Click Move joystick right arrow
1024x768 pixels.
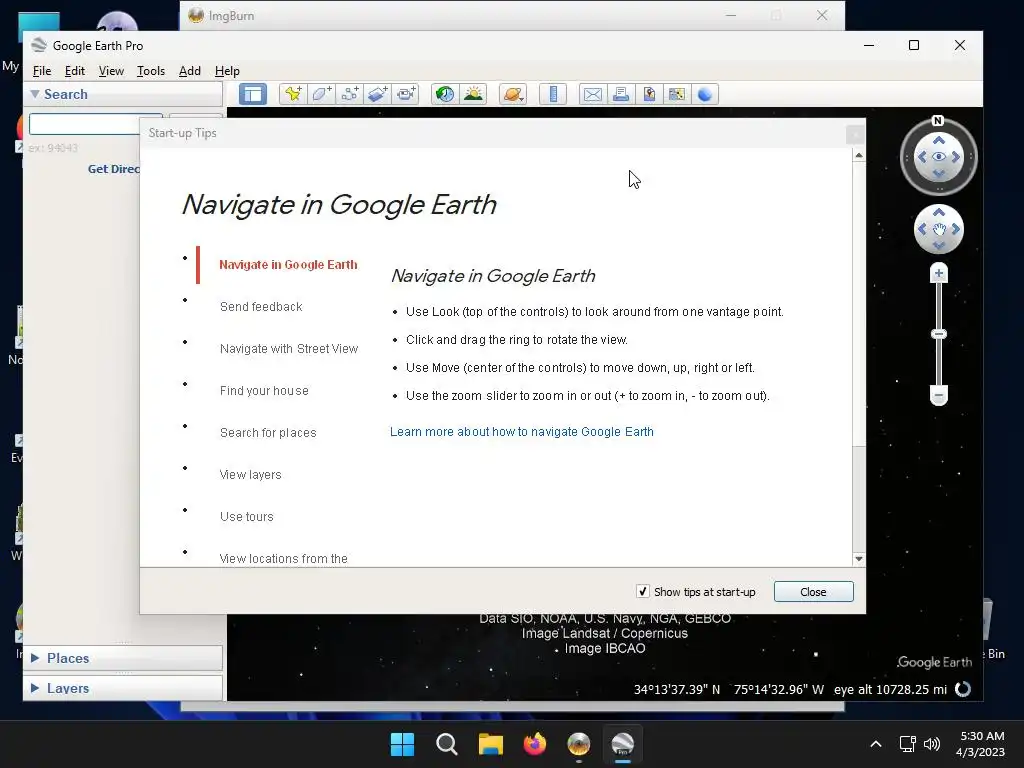point(955,229)
